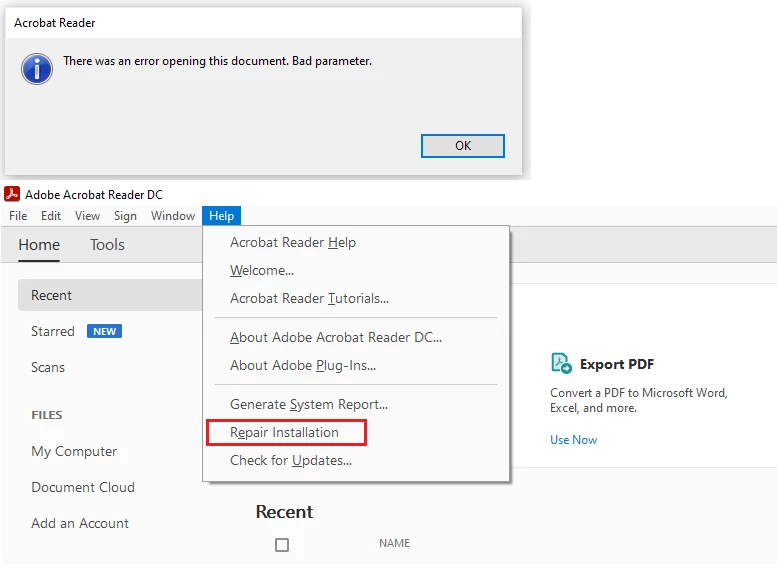777x570 pixels.
Task: Open Scans in the sidebar
Action: pos(48,367)
